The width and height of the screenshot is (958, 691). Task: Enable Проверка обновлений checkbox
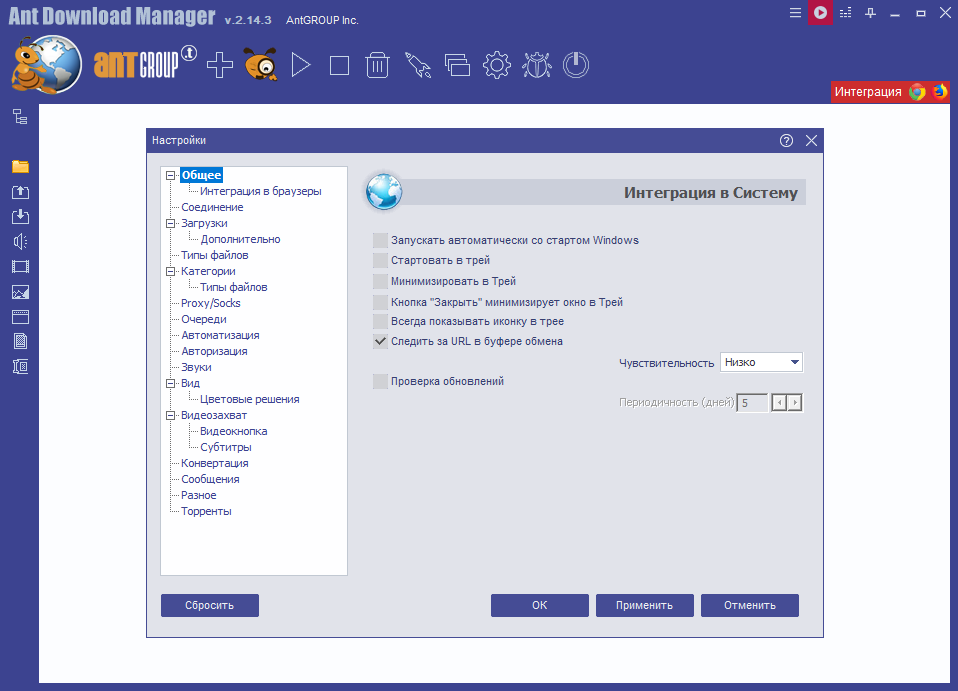(380, 381)
